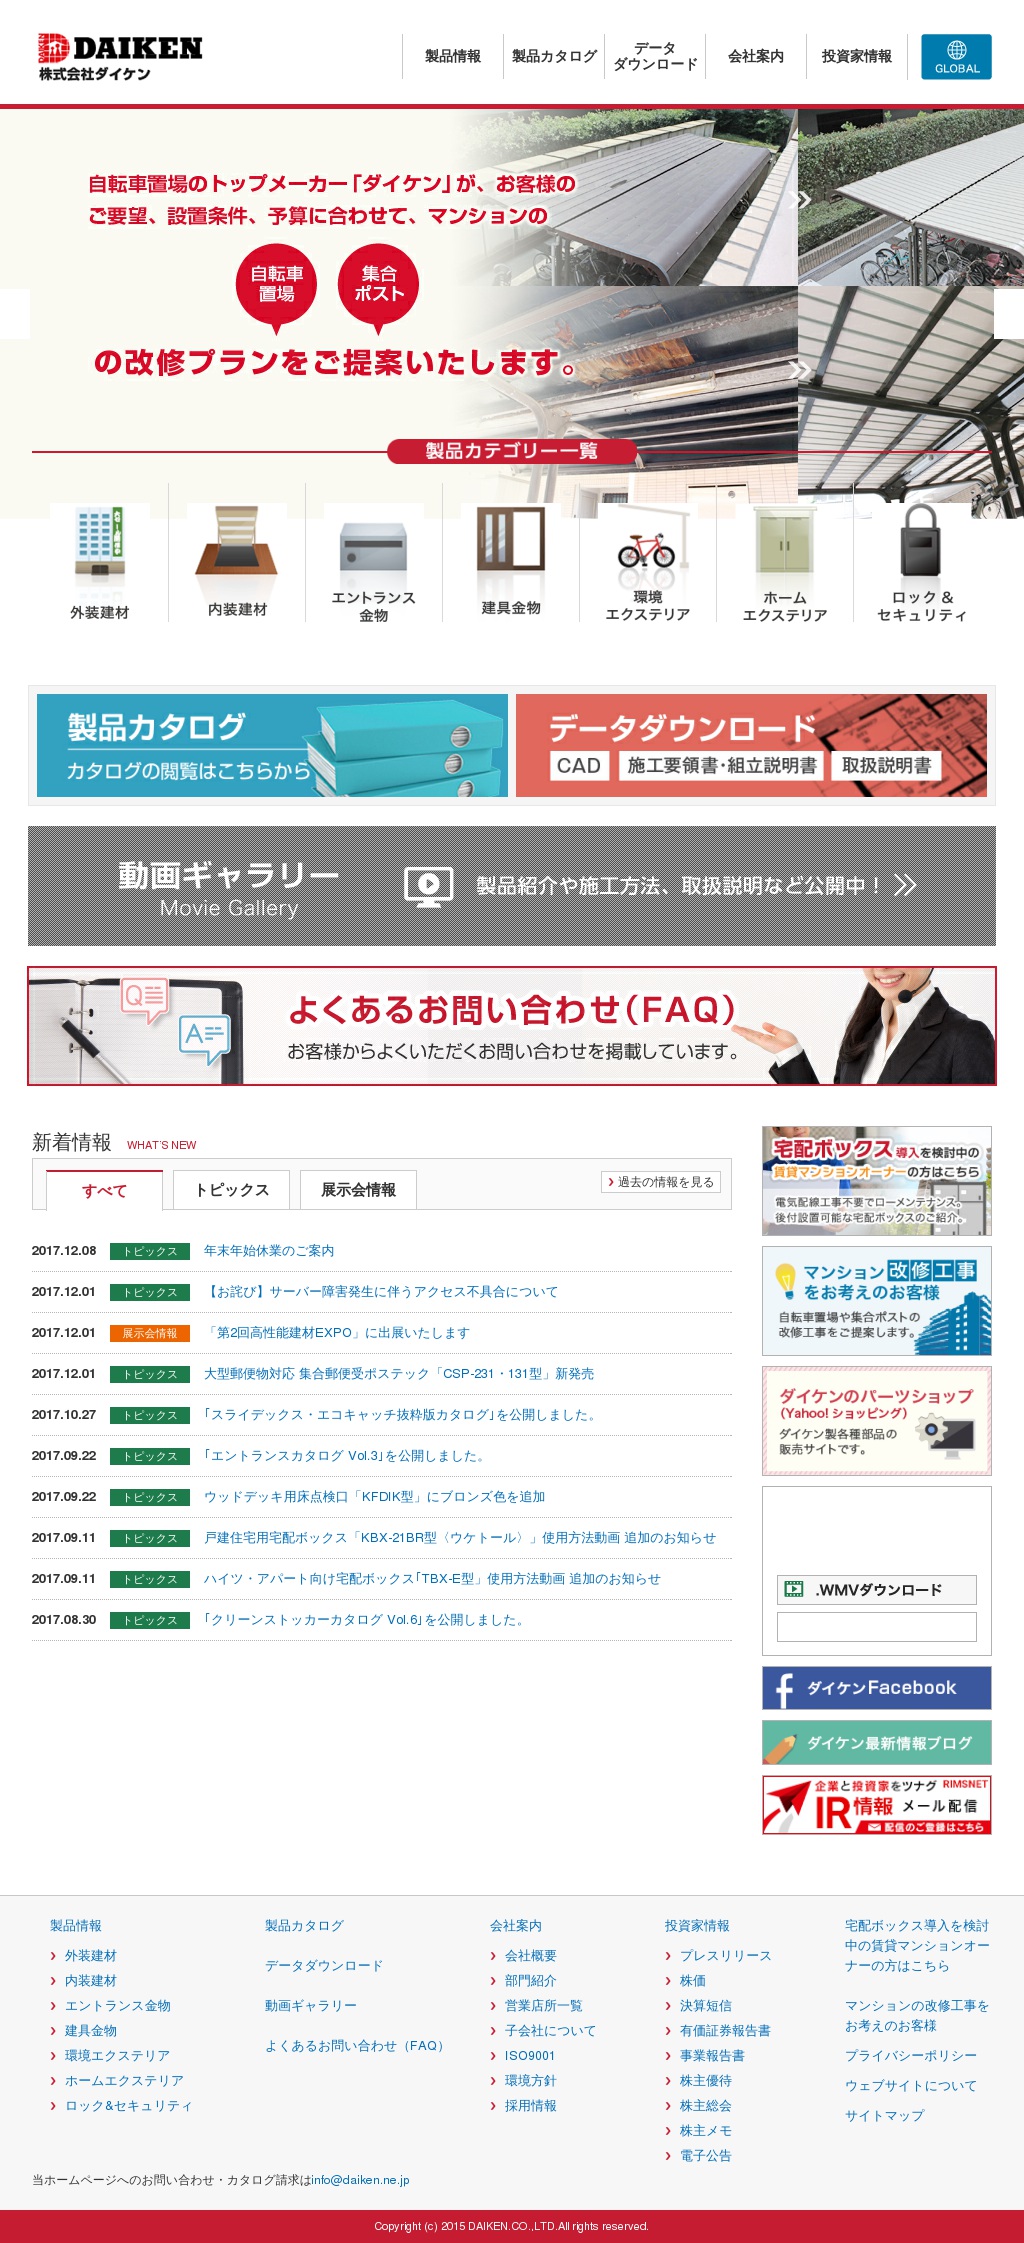
Task: Select the 内装建材 floor mat icon
Action: click(x=237, y=539)
